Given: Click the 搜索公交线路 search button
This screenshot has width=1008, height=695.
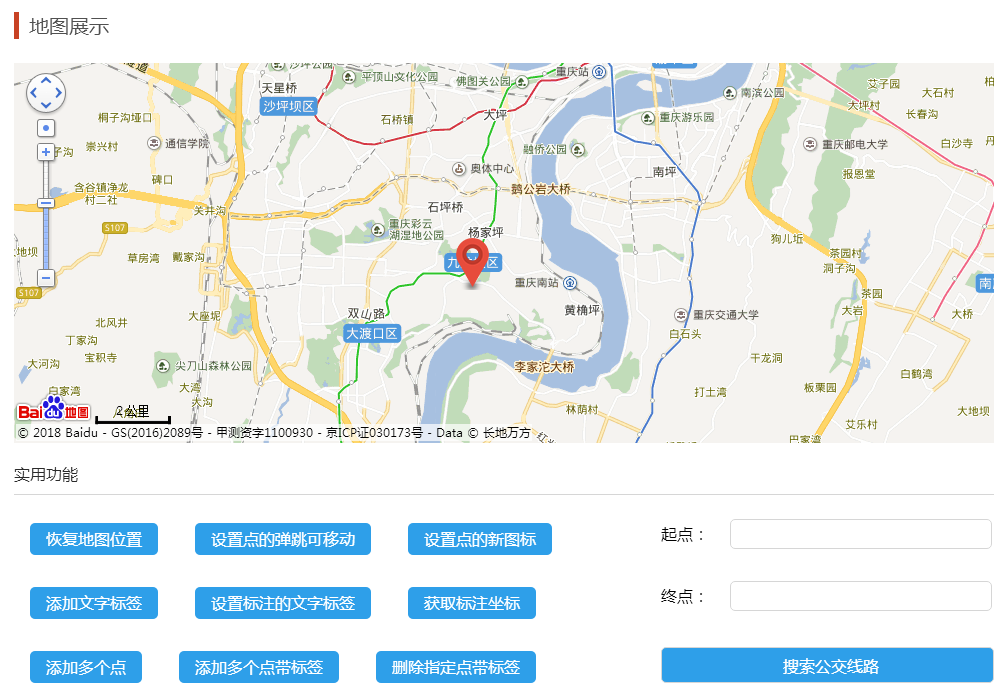Looking at the screenshot, I should [826, 666].
